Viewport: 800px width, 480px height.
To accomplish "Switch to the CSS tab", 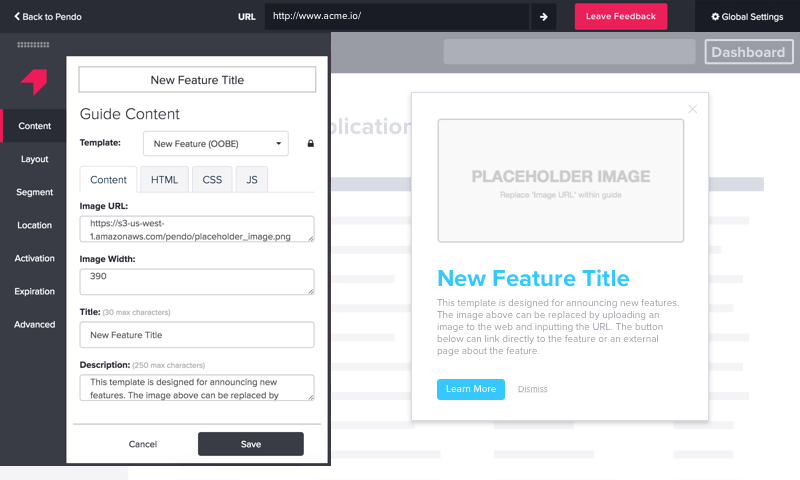I will click(212, 180).
